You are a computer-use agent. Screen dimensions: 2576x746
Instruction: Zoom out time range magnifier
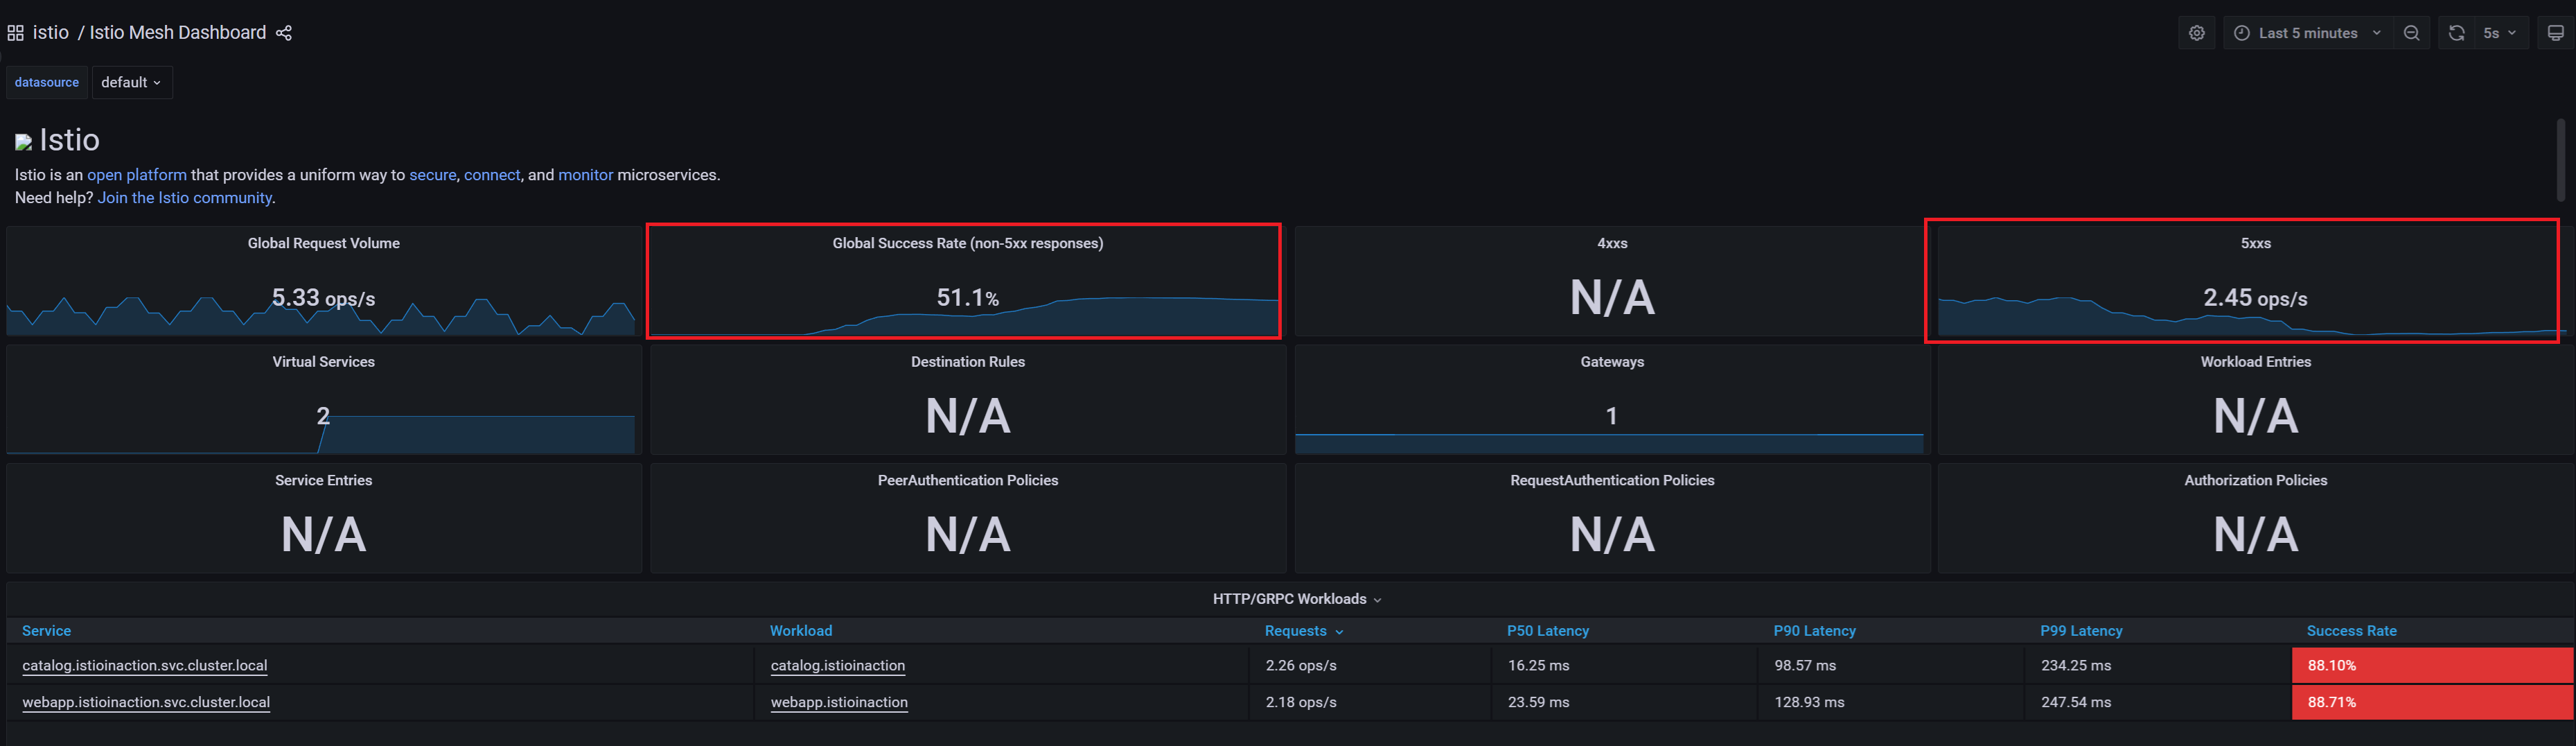2411,33
